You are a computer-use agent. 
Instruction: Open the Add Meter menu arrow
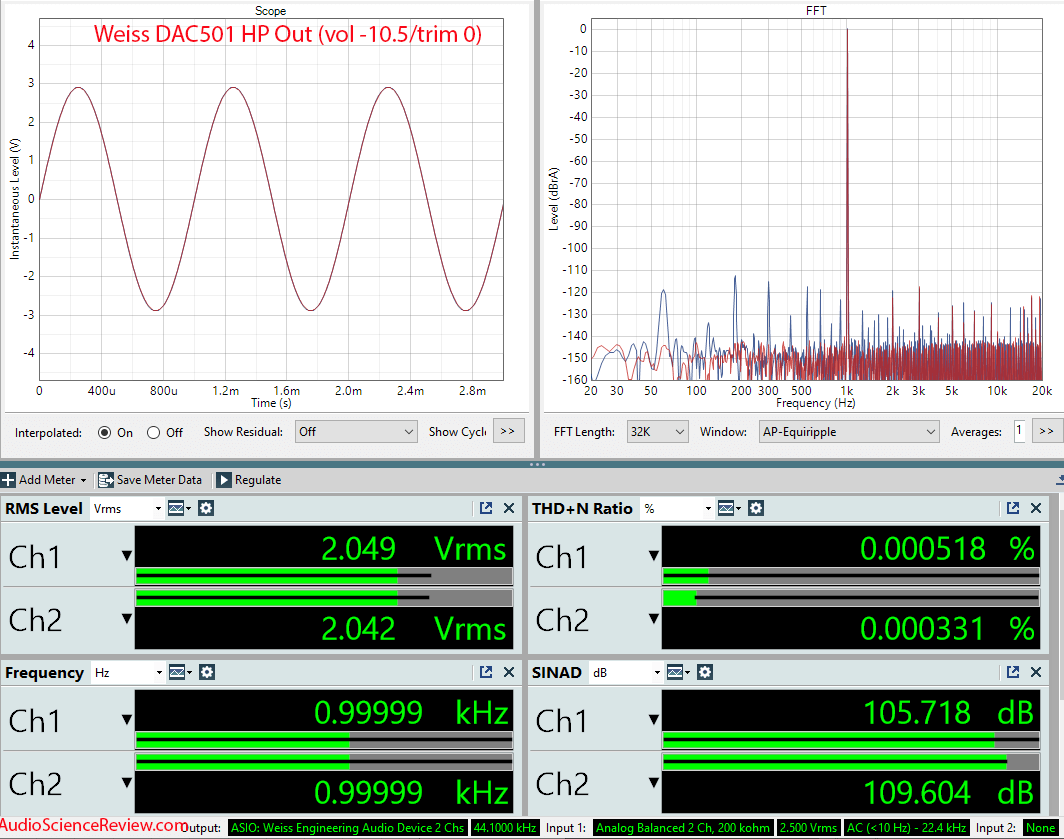tap(83, 481)
